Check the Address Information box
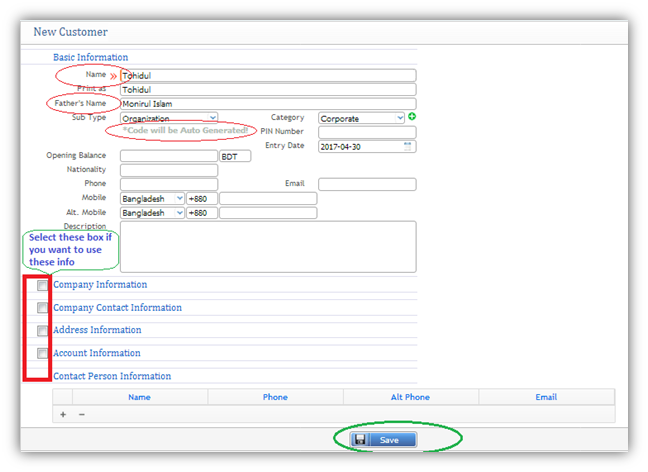The width and height of the screenshot is (648, 472). (x=42, y=331)
